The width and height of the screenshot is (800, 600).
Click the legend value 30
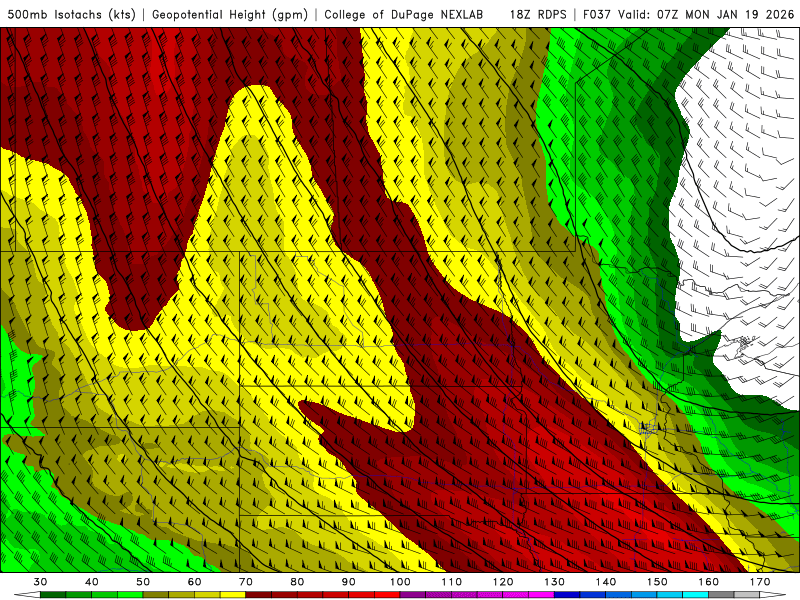coord(40,582)
